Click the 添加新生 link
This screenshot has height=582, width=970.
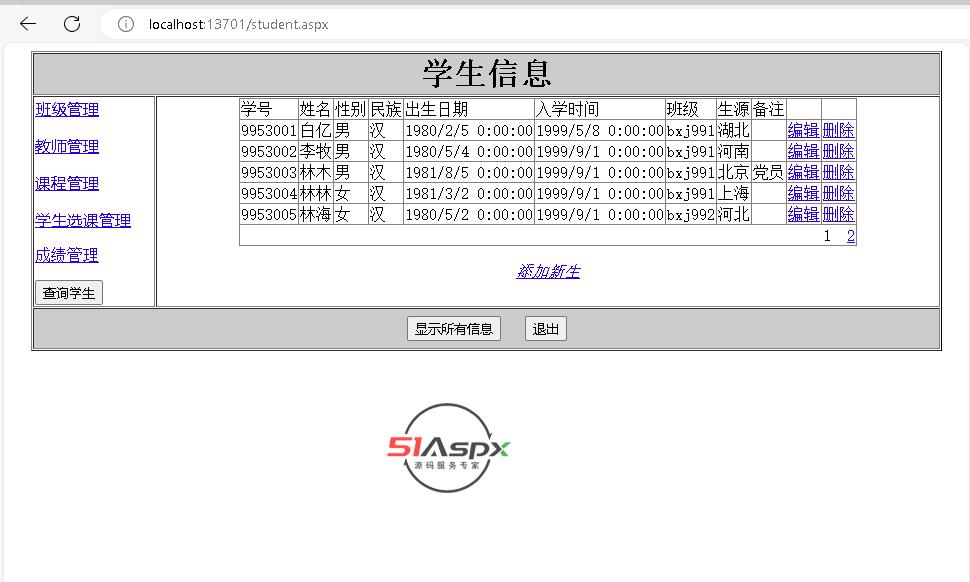[548, 271]
